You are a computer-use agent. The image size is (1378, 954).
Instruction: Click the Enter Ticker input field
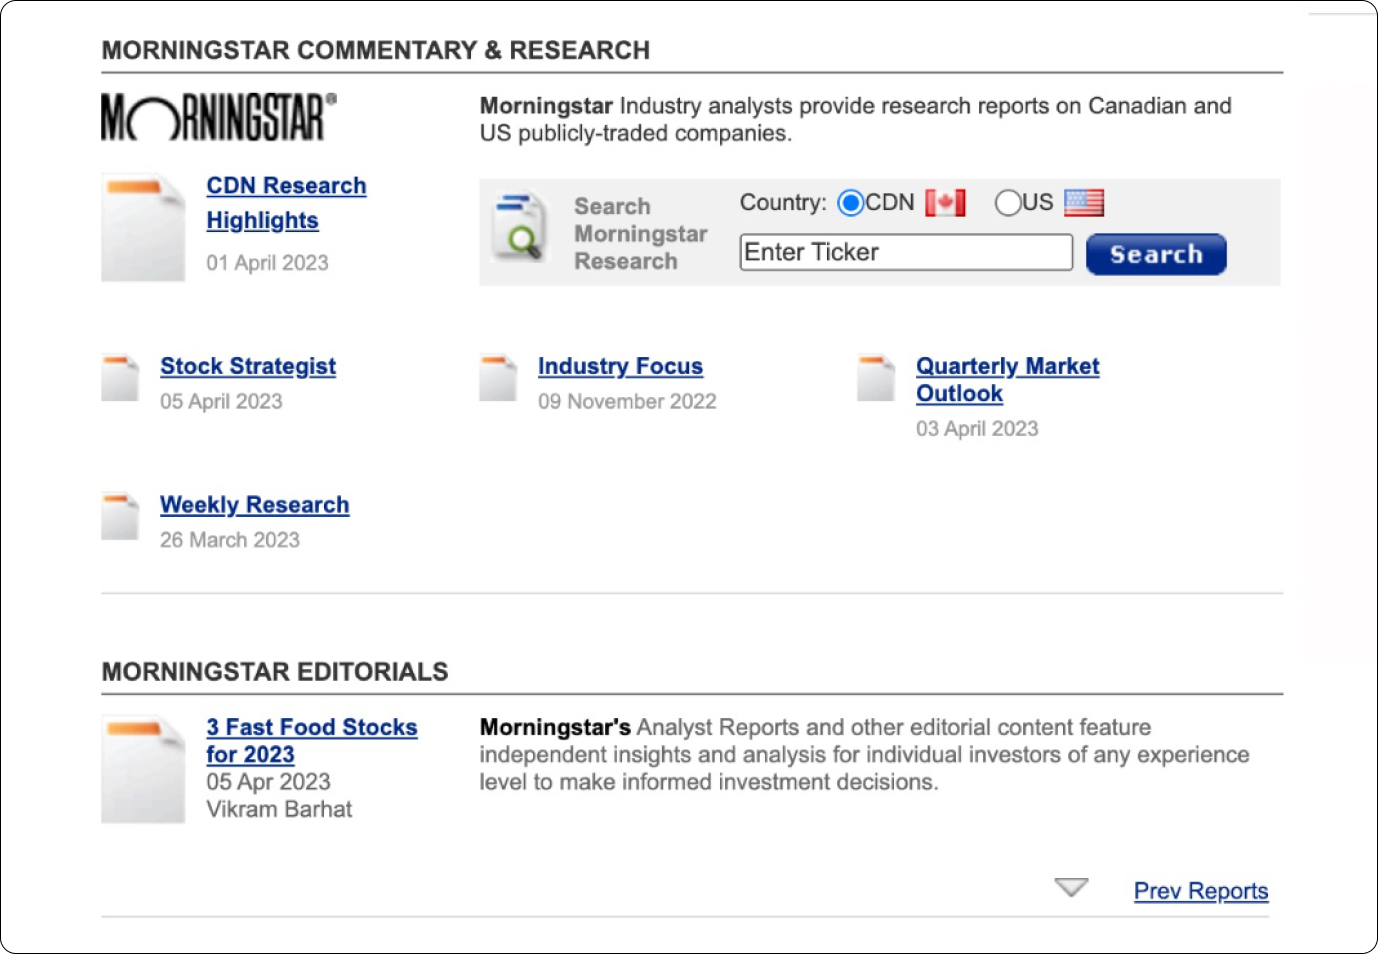point(906,252)
